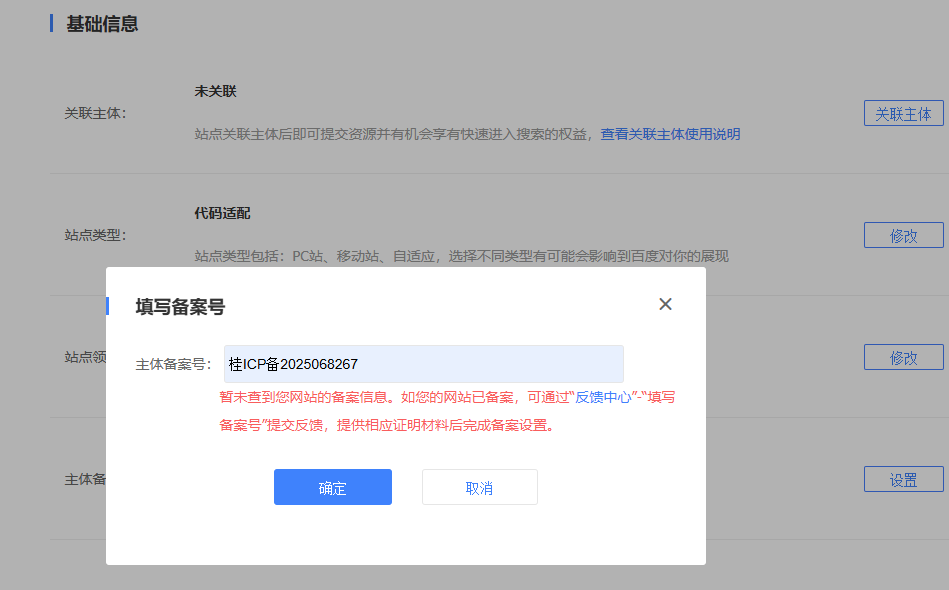Close the 填写备案号 dialog with the X icon
The width and height of the screenshot is (949, 590).
pos(665,304)
